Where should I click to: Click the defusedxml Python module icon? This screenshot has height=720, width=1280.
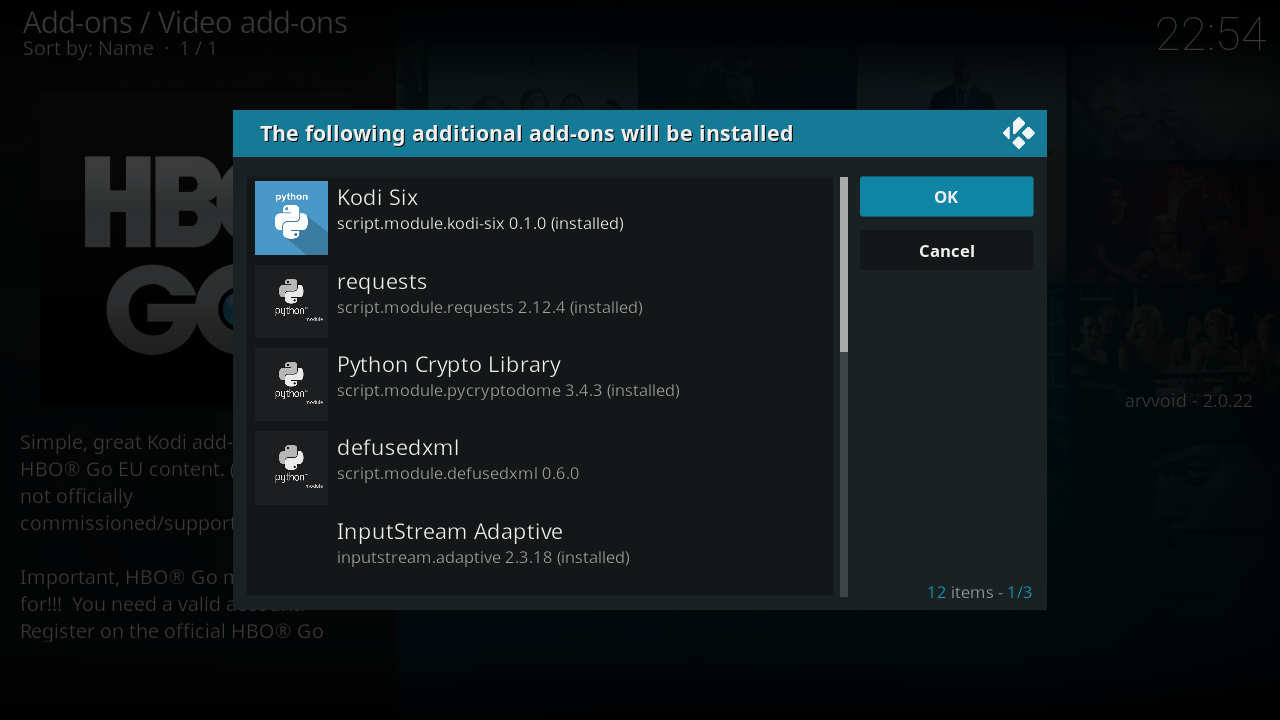(x=291, y=467)
